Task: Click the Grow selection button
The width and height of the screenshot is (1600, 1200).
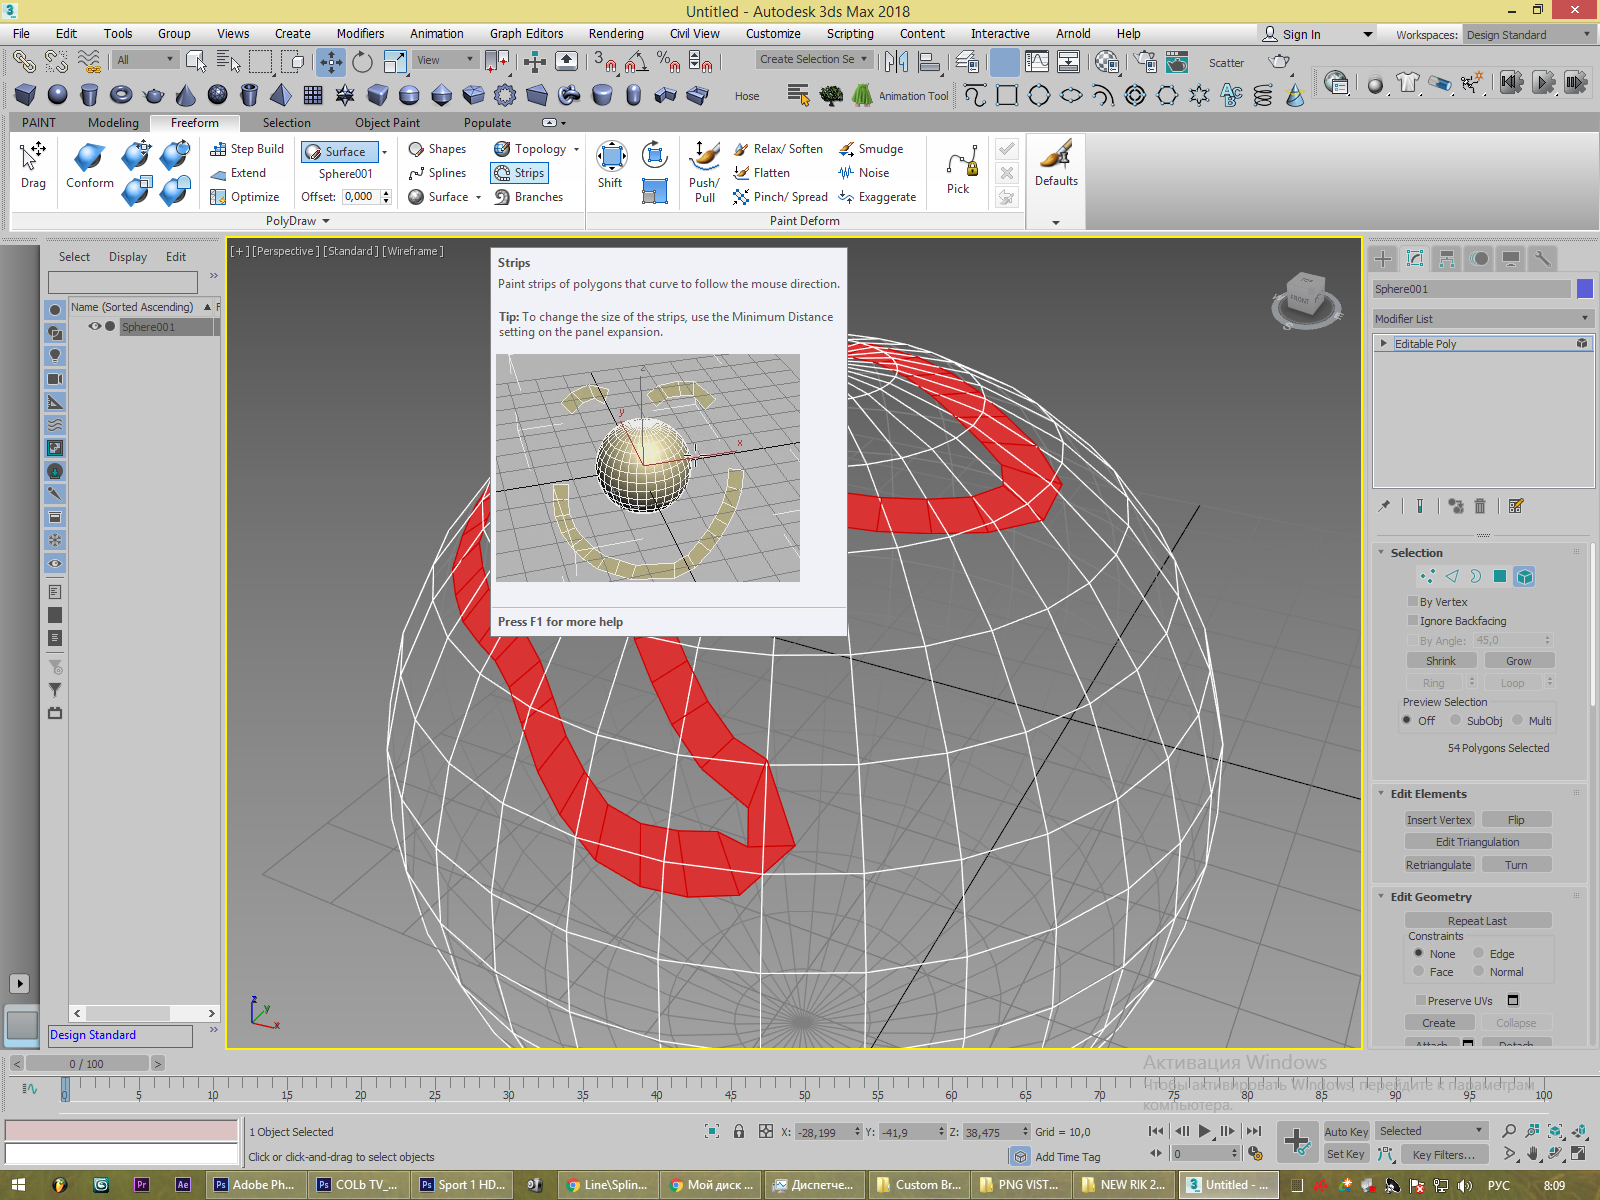Action: pos(1518,661)
